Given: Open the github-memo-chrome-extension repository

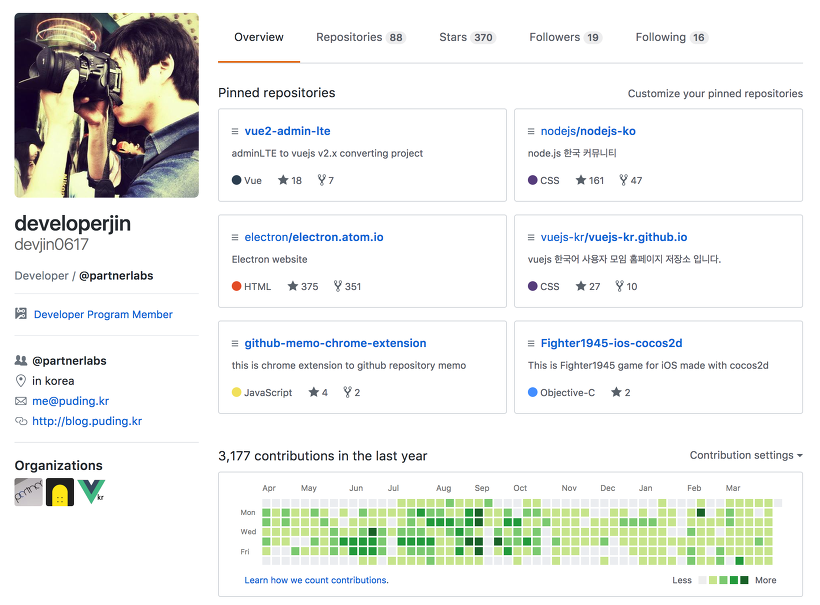Looking at the screenshot, I should 335,344.
